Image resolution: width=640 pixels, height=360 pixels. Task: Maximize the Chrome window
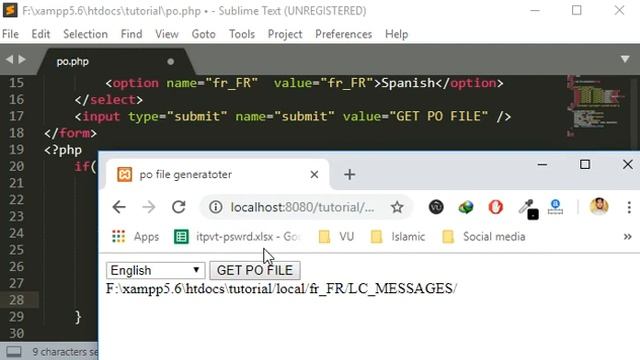coord(585,164)
